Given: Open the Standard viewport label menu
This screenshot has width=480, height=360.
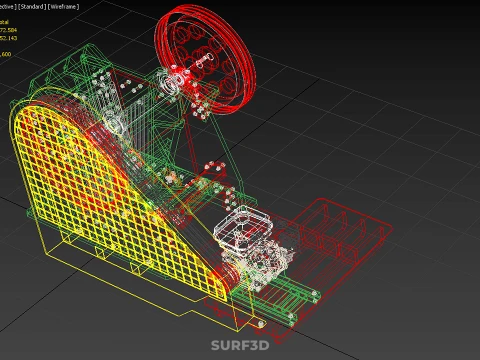Looking at the screenshot, I should tap(32, 7).
